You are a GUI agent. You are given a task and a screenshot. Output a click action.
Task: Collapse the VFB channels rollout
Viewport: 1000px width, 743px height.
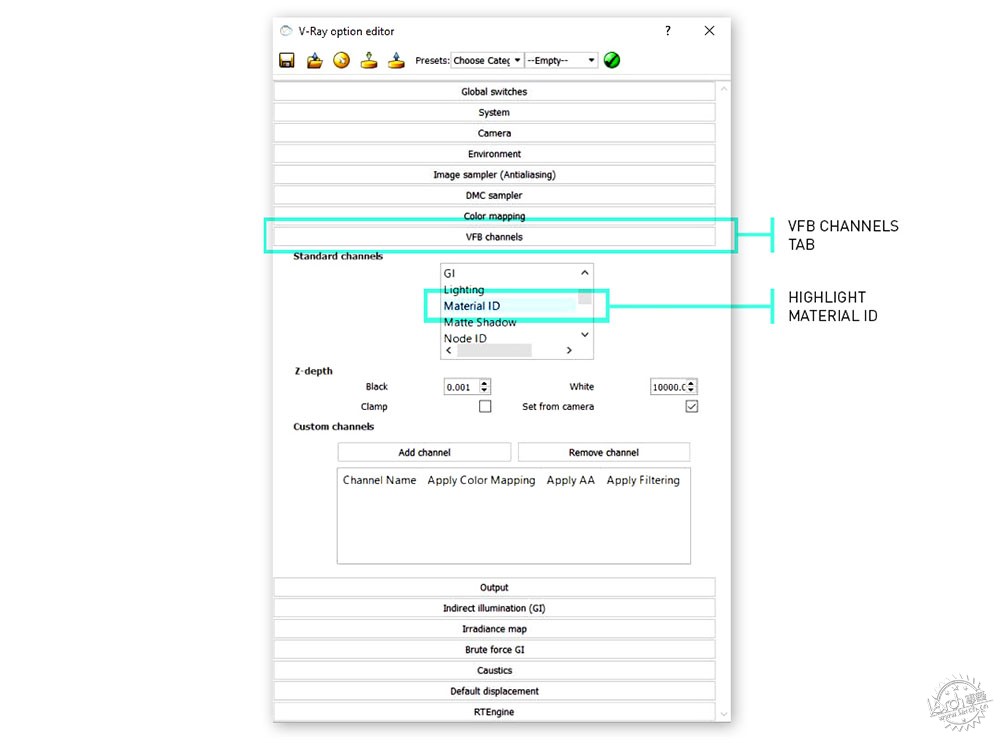pos(494,237)
